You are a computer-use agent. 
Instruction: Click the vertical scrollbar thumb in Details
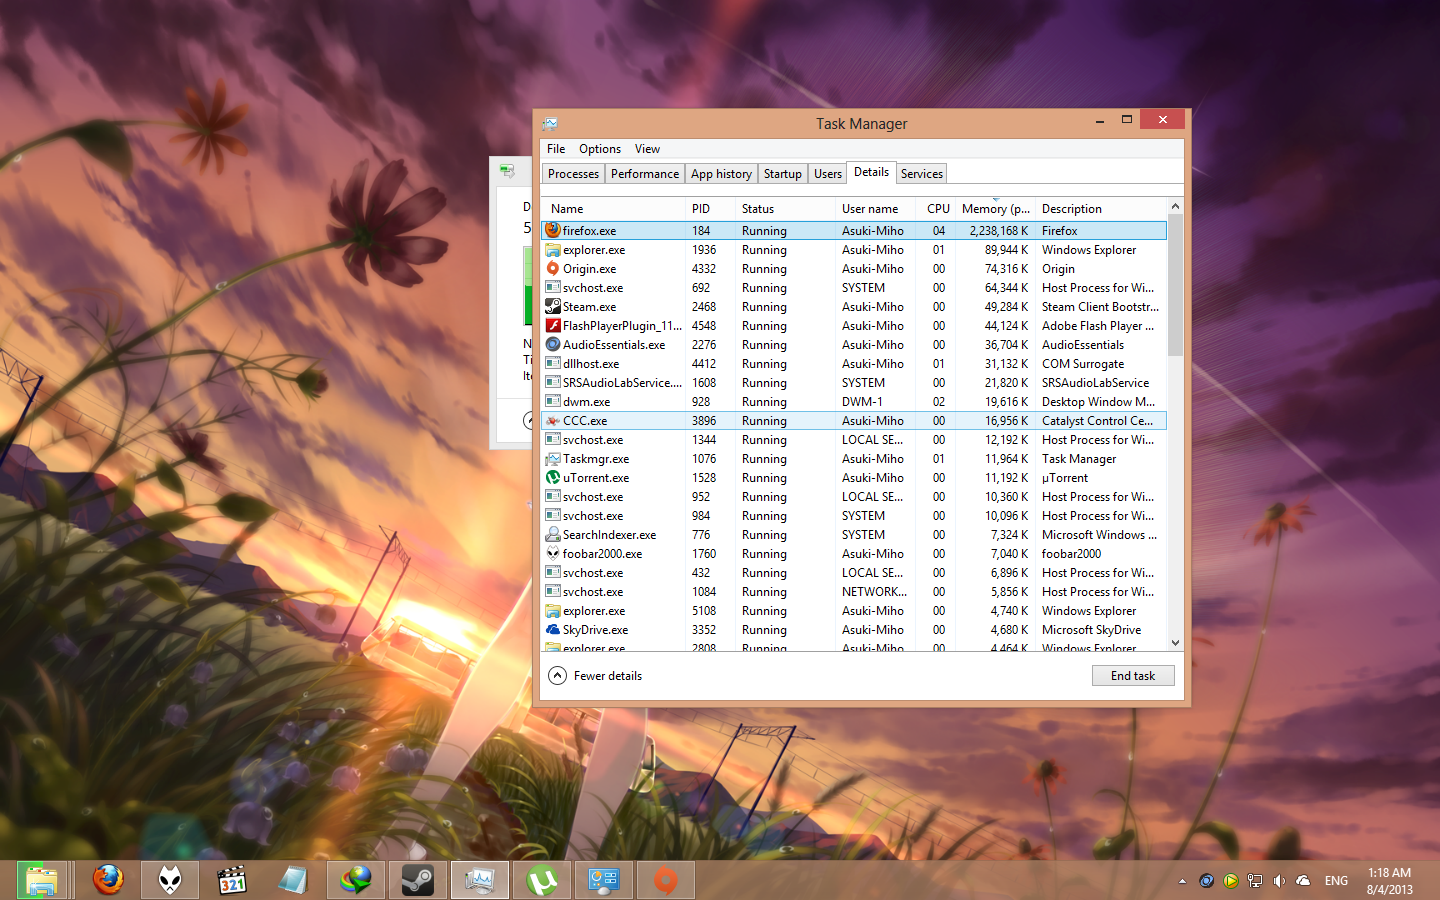(1175, 285)
